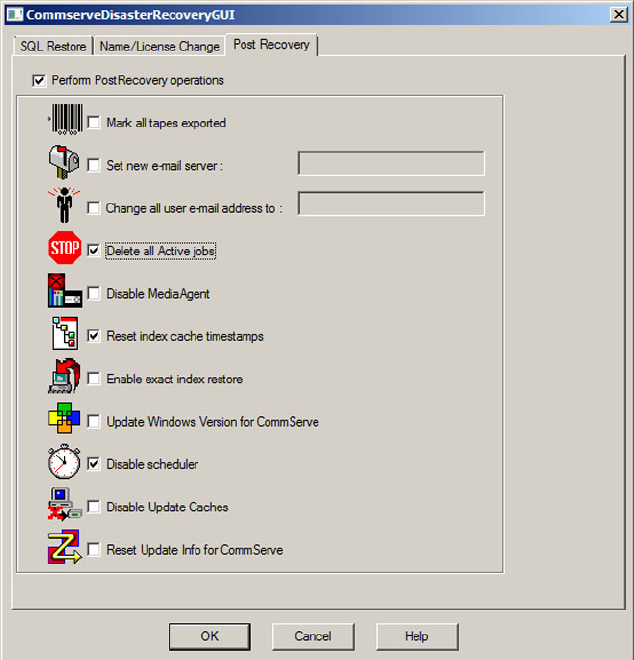Screen dimensions: 634x660
Task: Close the CommserveDisasterRecoveryGUI window
Action: (x=619, y=15)
